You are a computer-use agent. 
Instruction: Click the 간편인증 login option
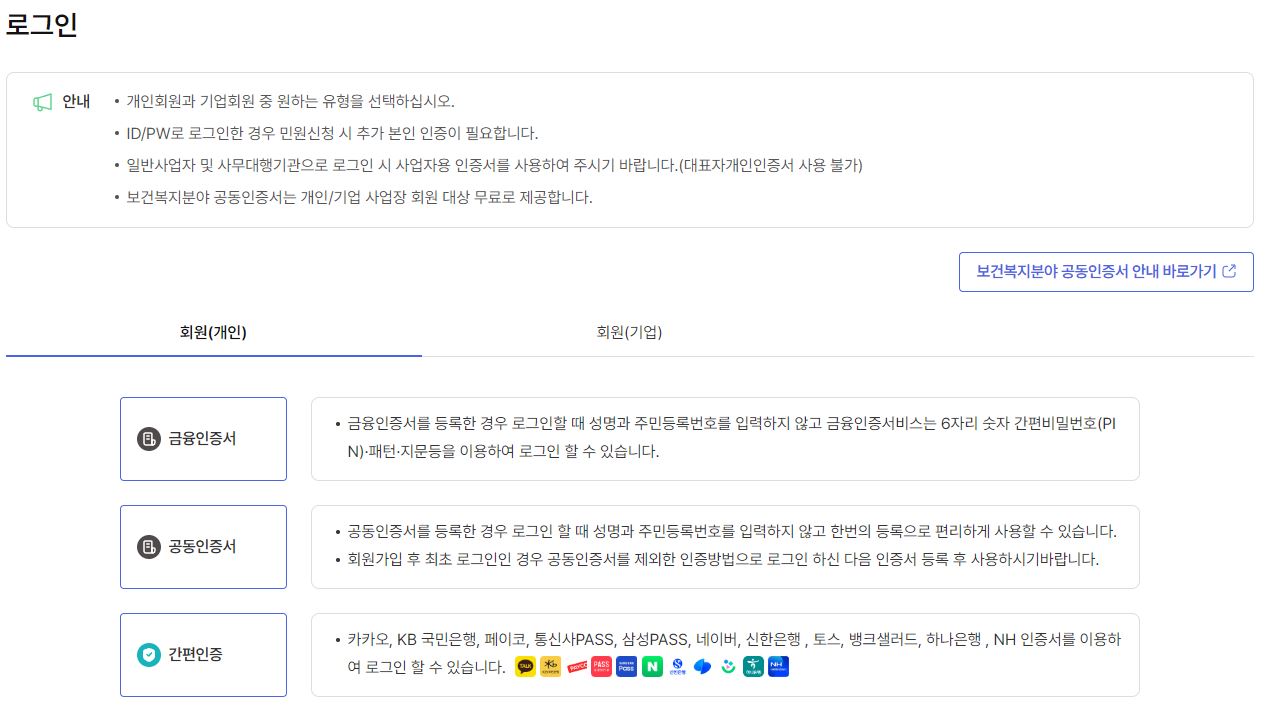coord(203,654)
